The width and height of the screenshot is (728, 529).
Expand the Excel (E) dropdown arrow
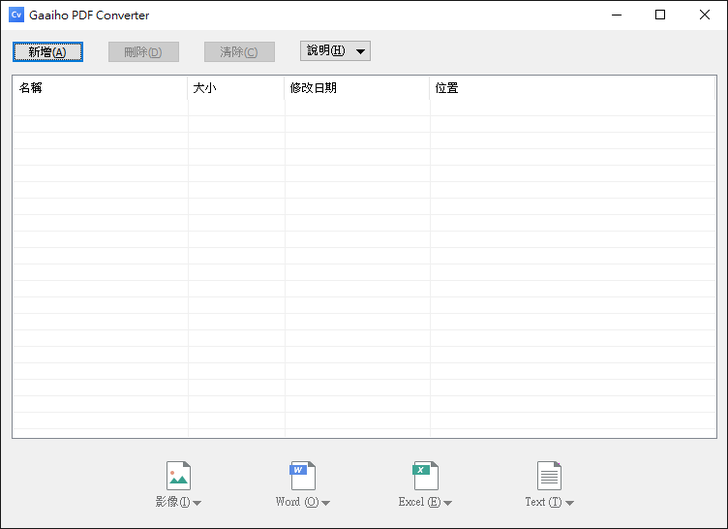click(448, 503)
